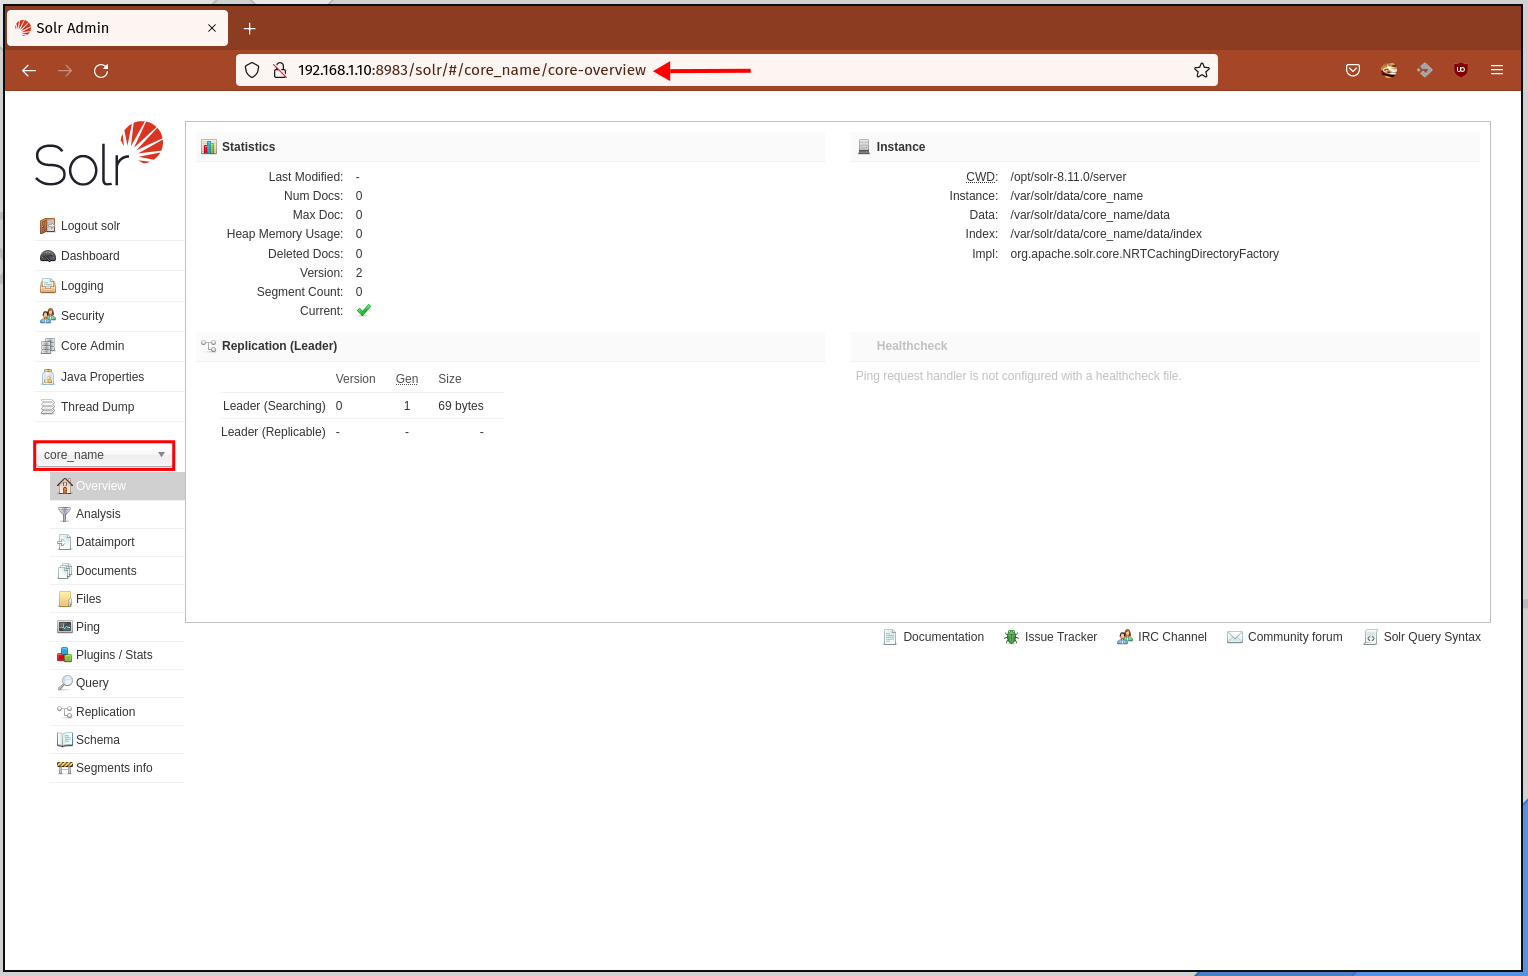This screenshot has width=1528, height=976.
Task: Switch to the Solr Admin tab
Action: [x=117, y=28]
